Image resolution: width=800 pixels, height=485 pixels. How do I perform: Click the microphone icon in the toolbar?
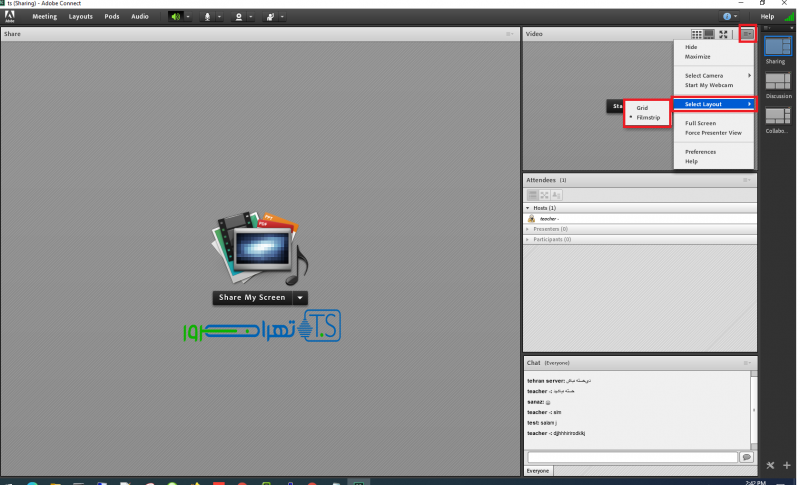pos(208,17)
